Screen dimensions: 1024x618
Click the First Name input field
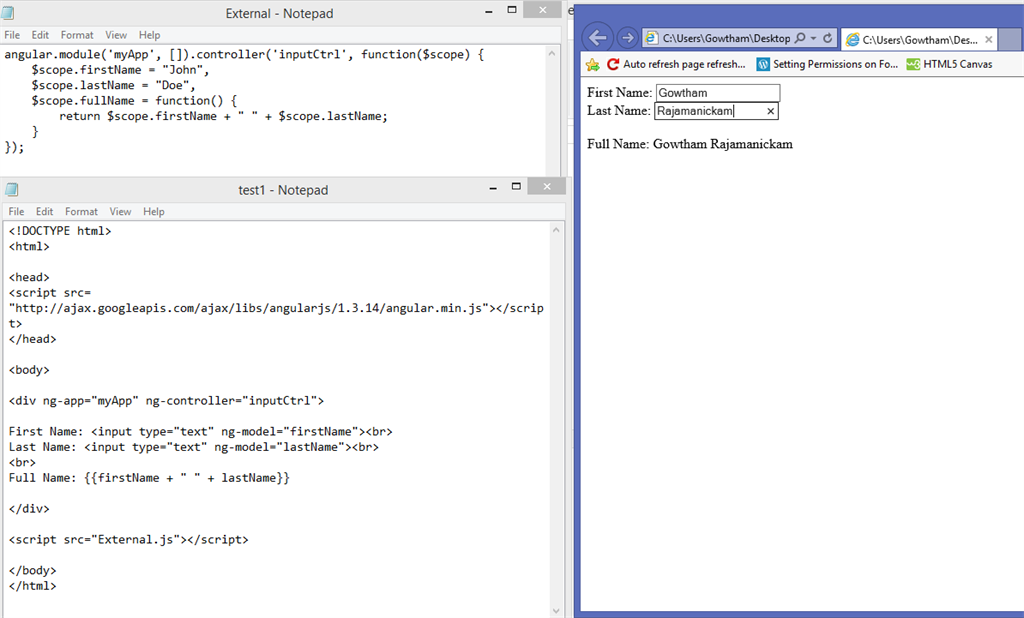click(718, 93)
